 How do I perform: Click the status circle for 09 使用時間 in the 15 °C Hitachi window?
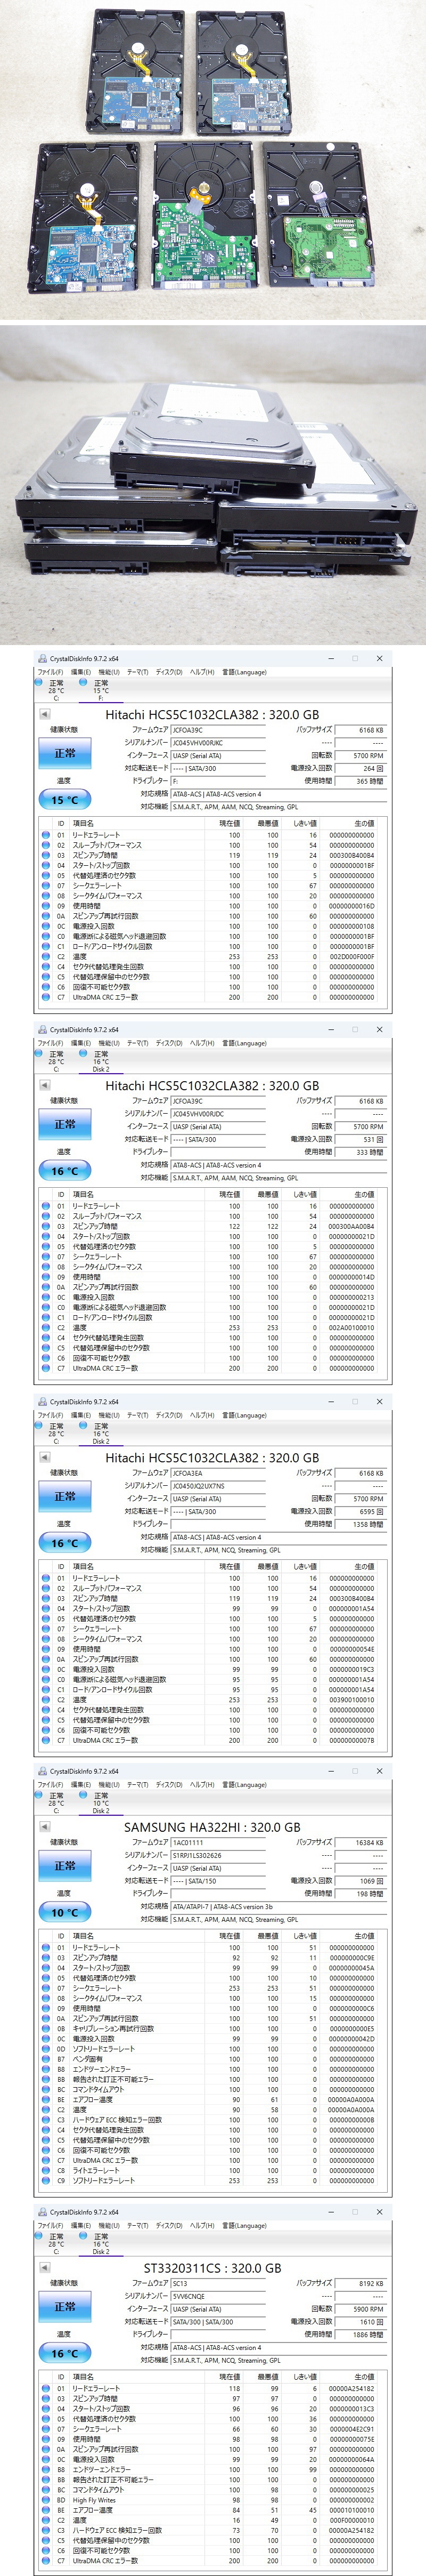(x=45, y=906)
